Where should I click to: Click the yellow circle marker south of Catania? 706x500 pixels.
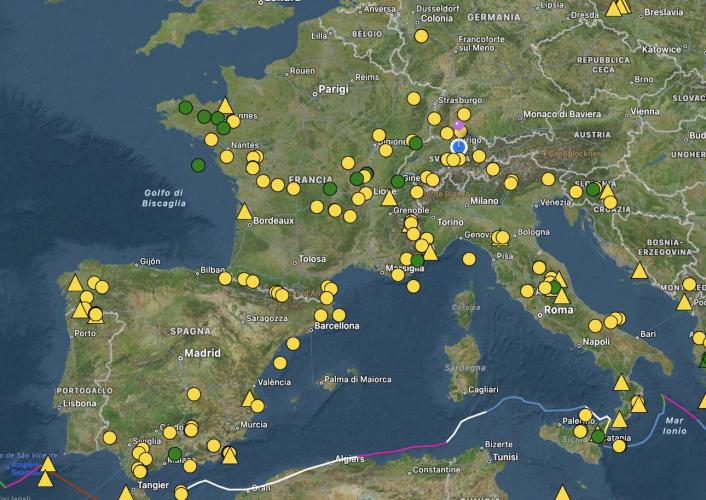coord(619,446)
